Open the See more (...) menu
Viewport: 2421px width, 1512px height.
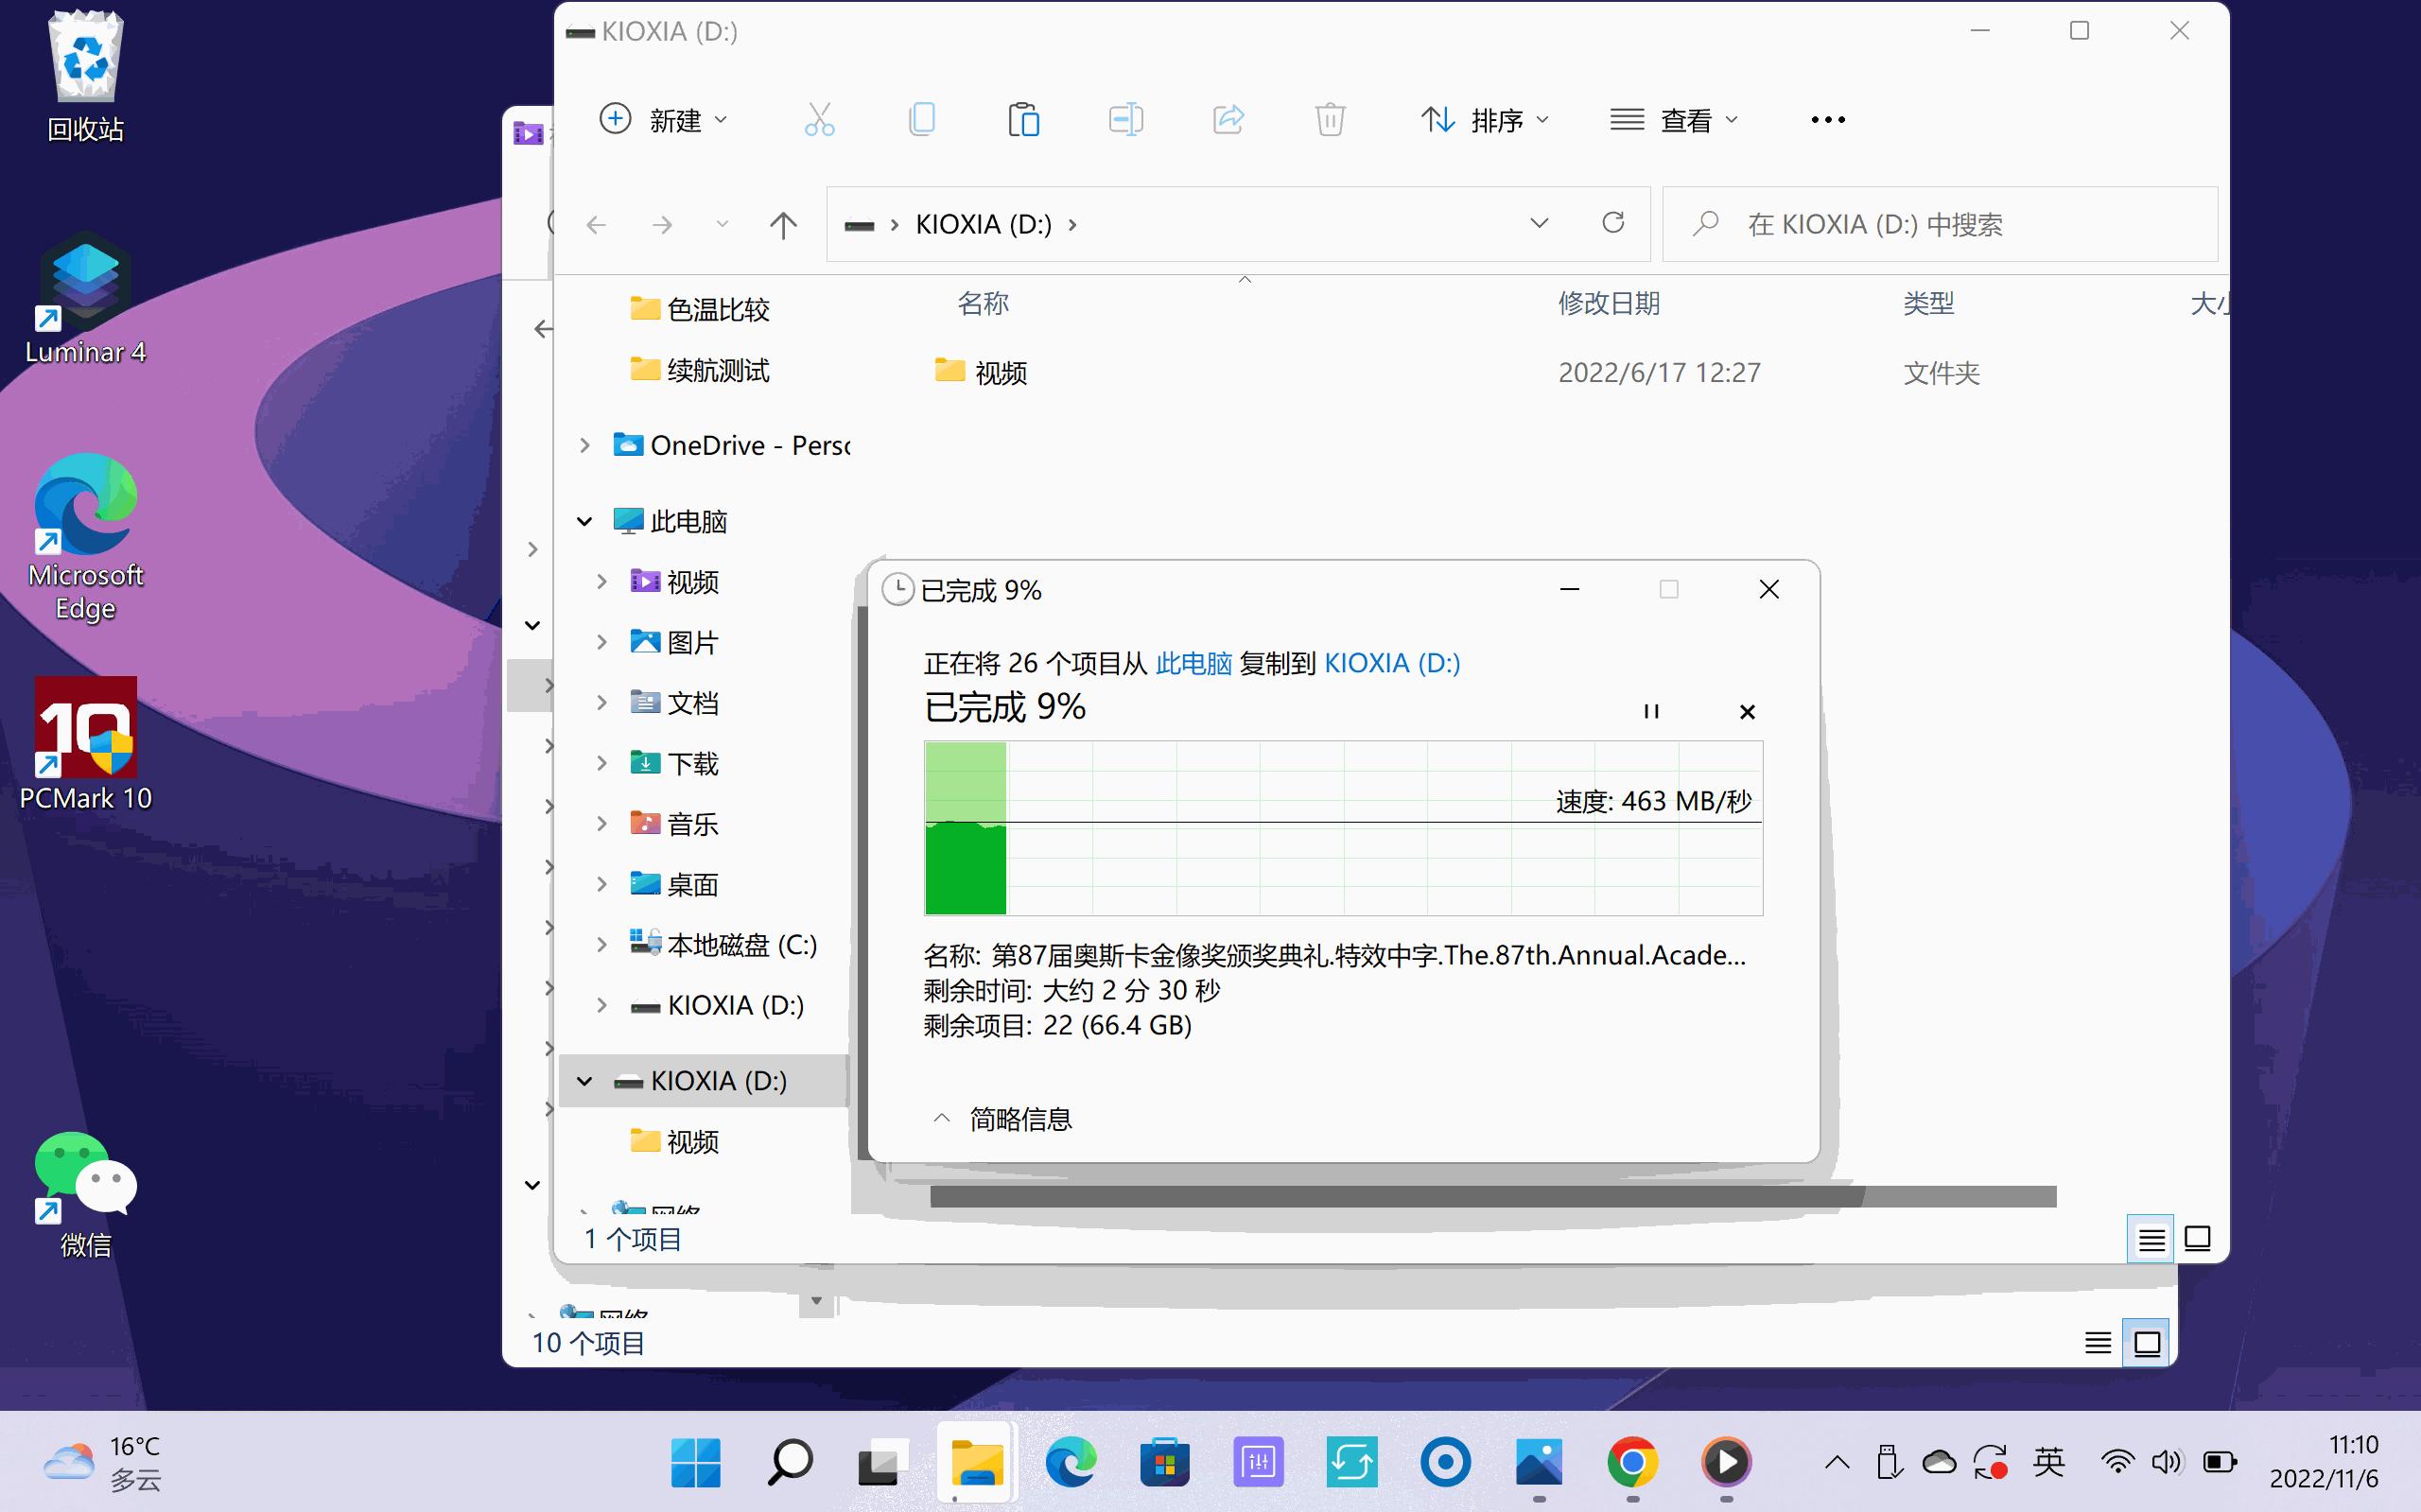point(1827,119)
